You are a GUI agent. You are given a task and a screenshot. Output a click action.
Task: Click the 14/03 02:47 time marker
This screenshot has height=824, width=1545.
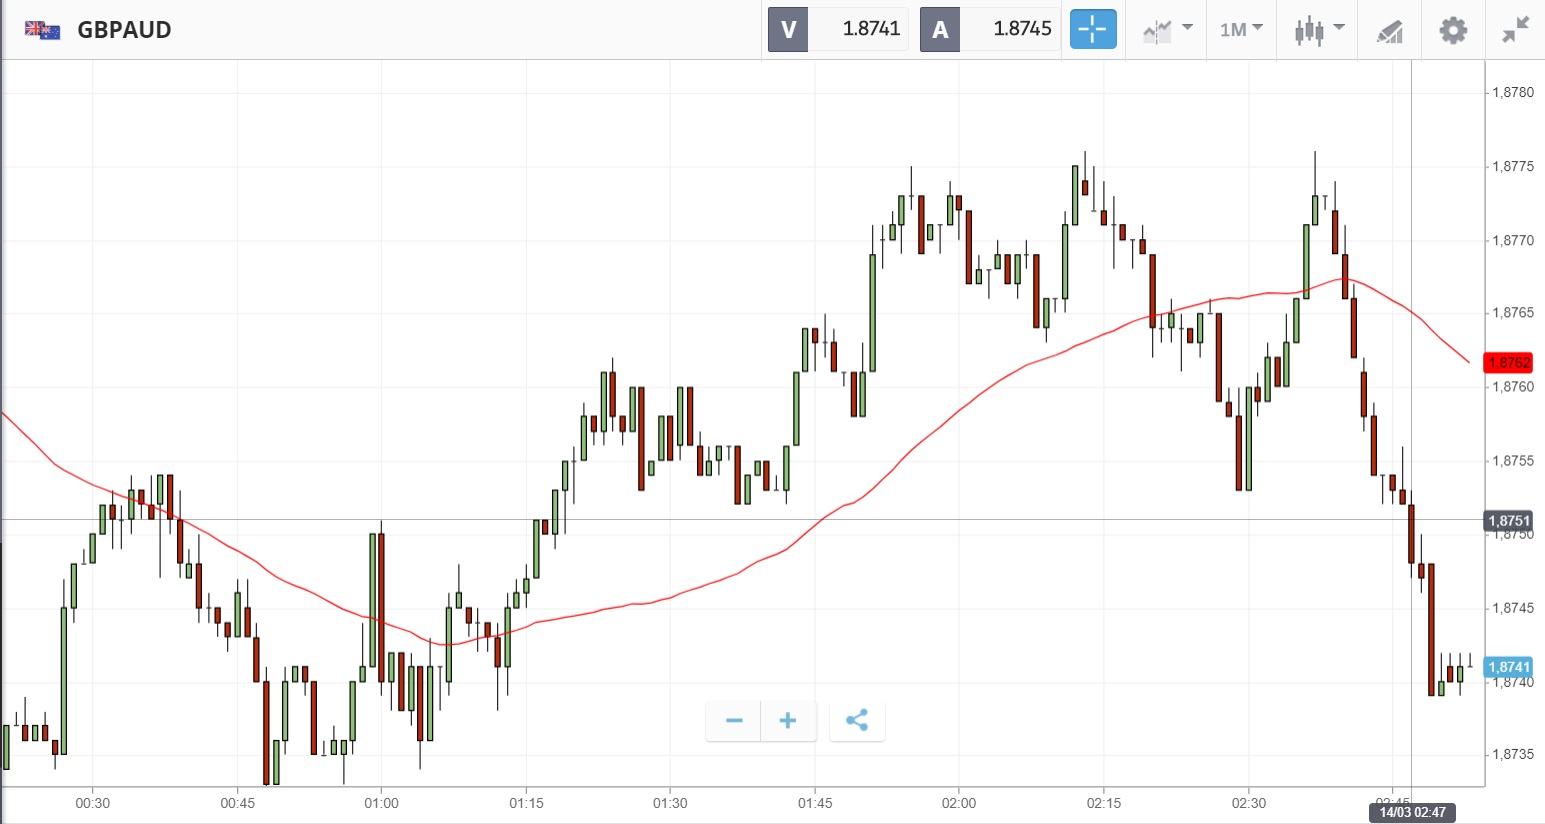pyautogui.click(x=1412, y=812)
